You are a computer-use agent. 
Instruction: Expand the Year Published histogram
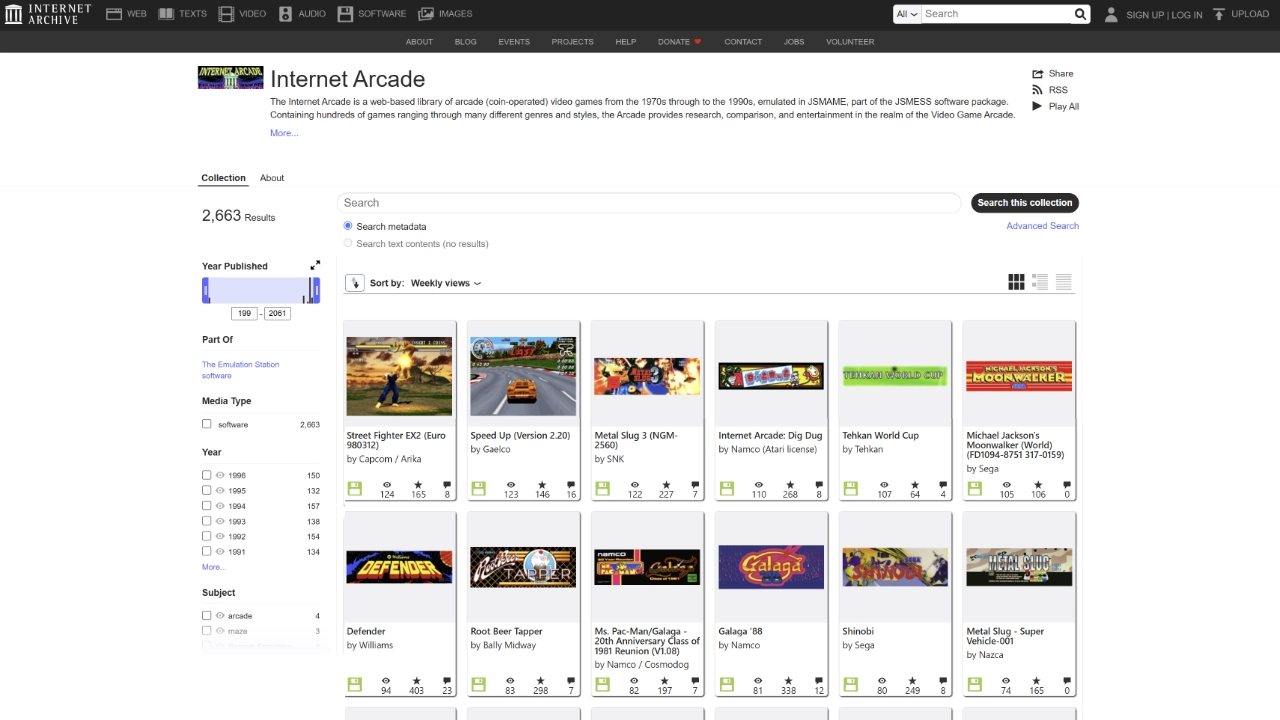tap(315, 265)
